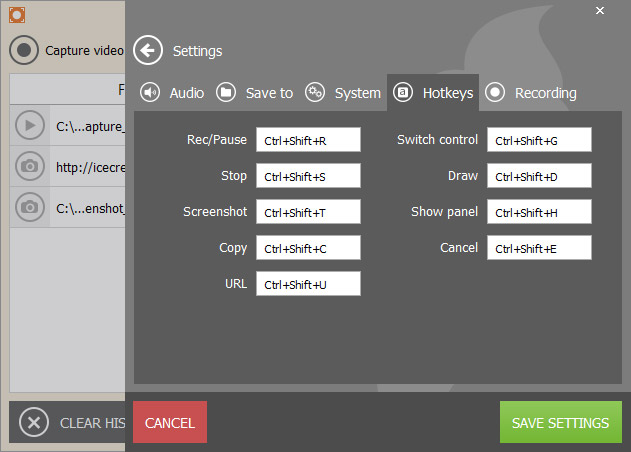This screenshot has width=631, height=452.
Task: Select the Rec/Pause hotkey field
Action: coord(308,140)
